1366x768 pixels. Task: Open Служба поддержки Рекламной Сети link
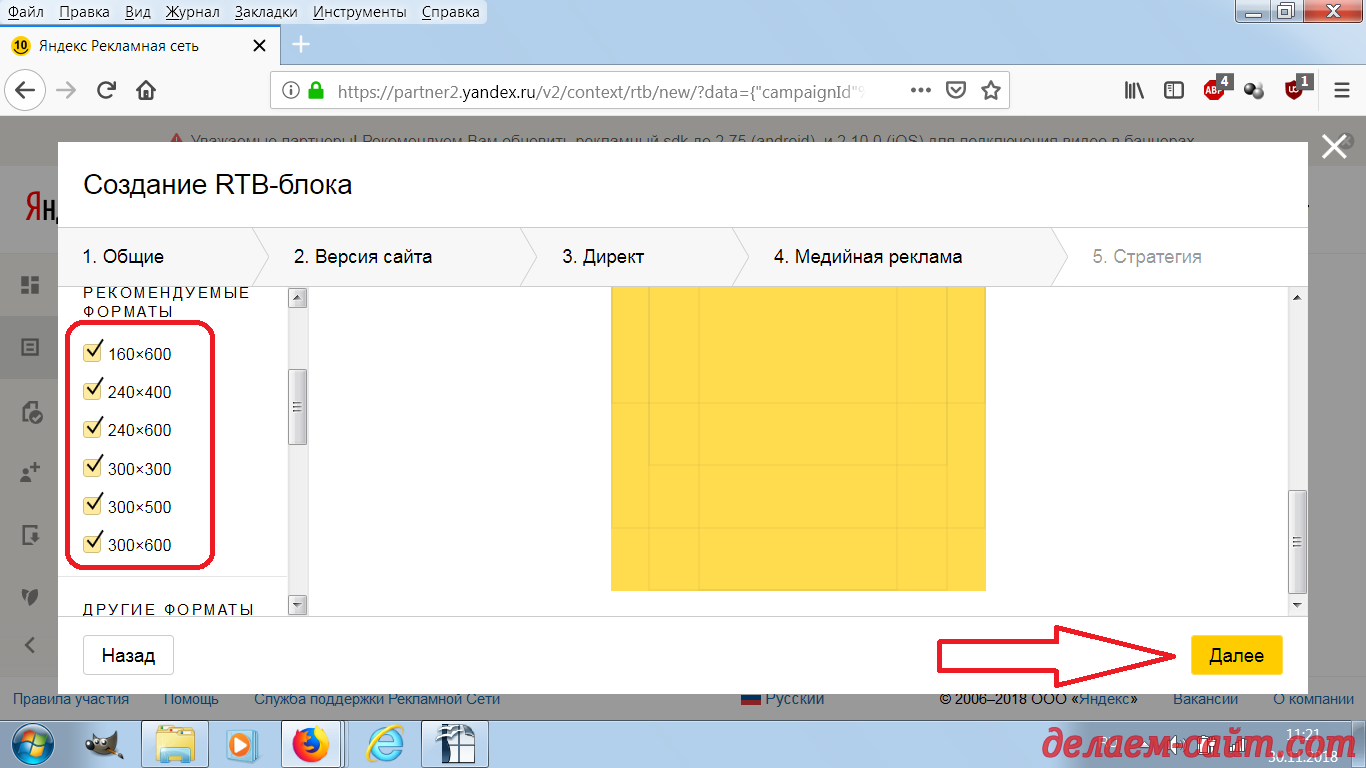coord(377,699)
